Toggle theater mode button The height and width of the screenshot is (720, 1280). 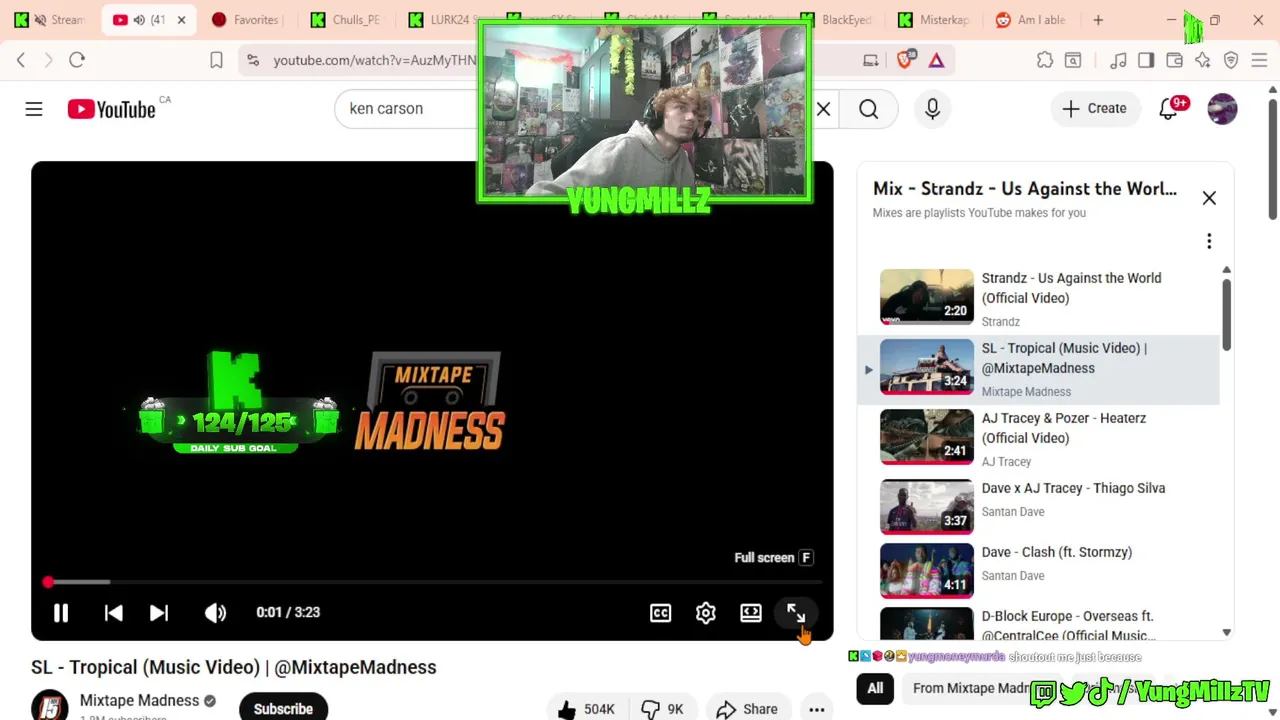point(751,613)
